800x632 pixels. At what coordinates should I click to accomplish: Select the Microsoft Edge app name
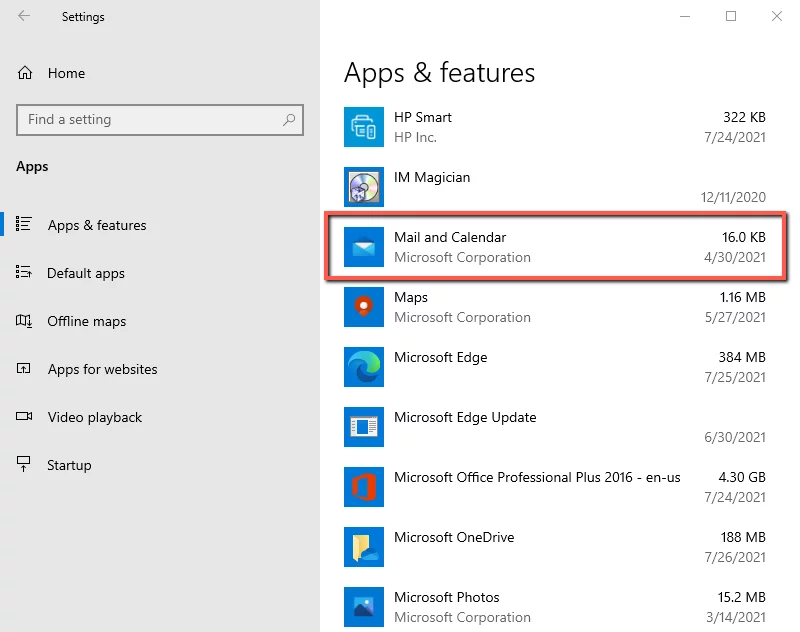[x=441, y=358]
